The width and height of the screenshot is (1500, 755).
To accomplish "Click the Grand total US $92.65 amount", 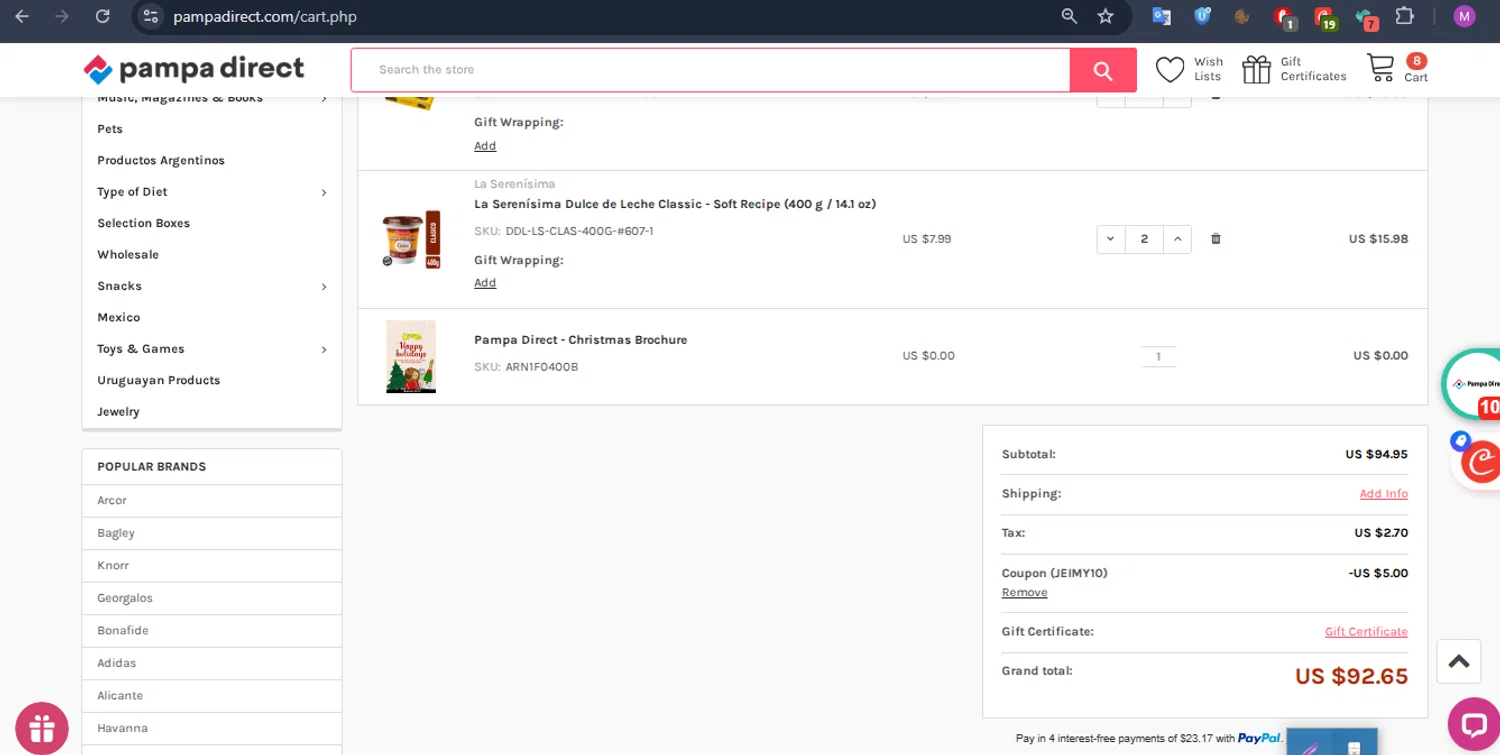I will 1351,676.
